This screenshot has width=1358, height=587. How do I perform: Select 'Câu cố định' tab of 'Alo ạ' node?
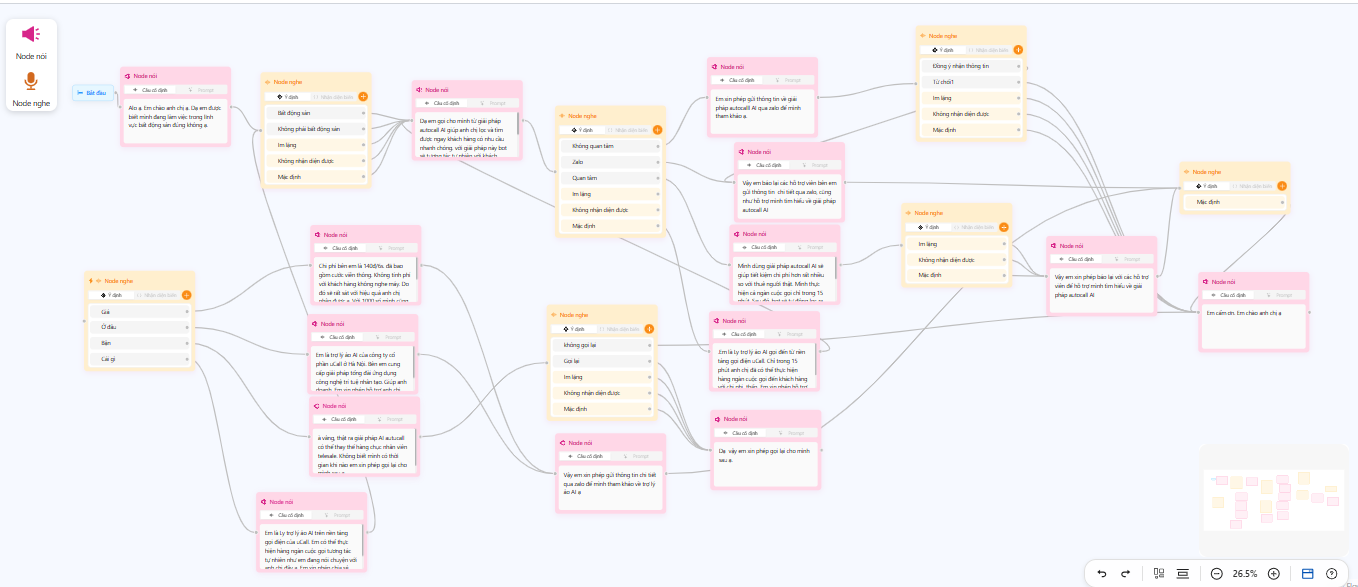pyautogui.click(x=148, y=90)
